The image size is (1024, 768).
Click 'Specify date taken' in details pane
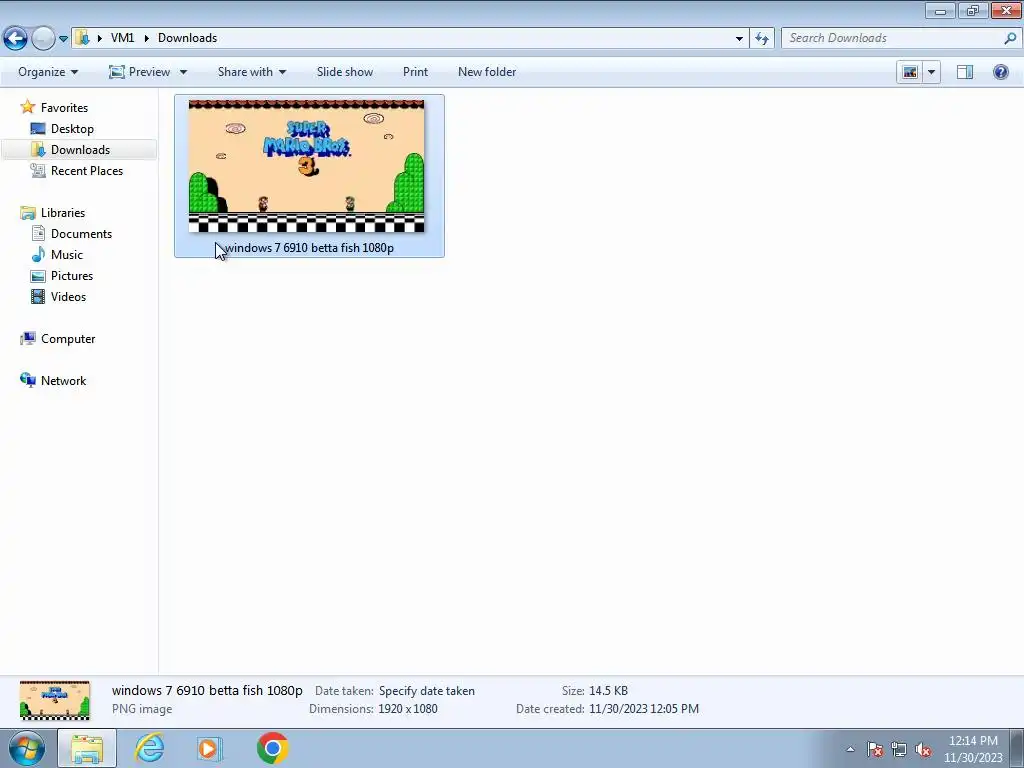click(426, 691)
